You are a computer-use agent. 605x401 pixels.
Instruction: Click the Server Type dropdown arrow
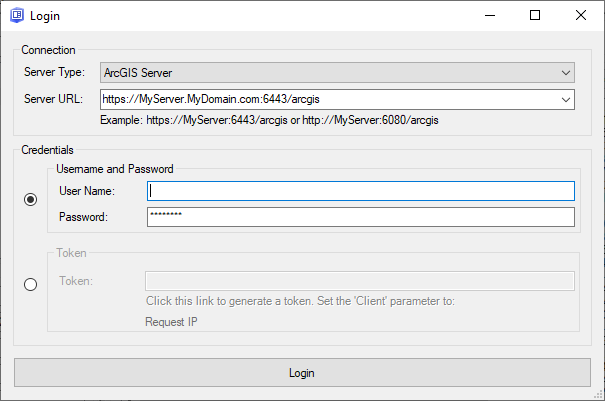click(566, 73)
